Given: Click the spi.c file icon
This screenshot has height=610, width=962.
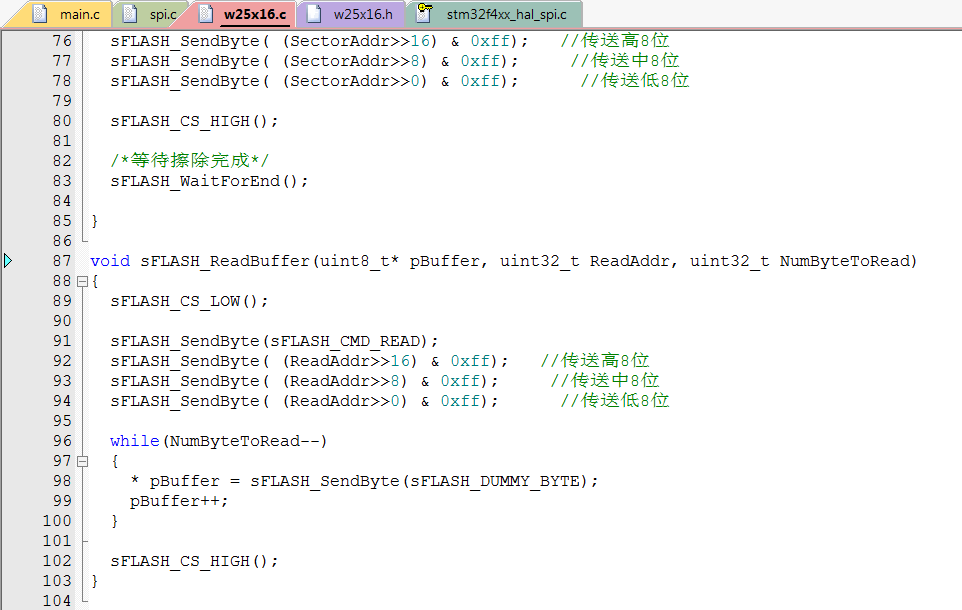Looking at the screenshot, I should point(129,14).
